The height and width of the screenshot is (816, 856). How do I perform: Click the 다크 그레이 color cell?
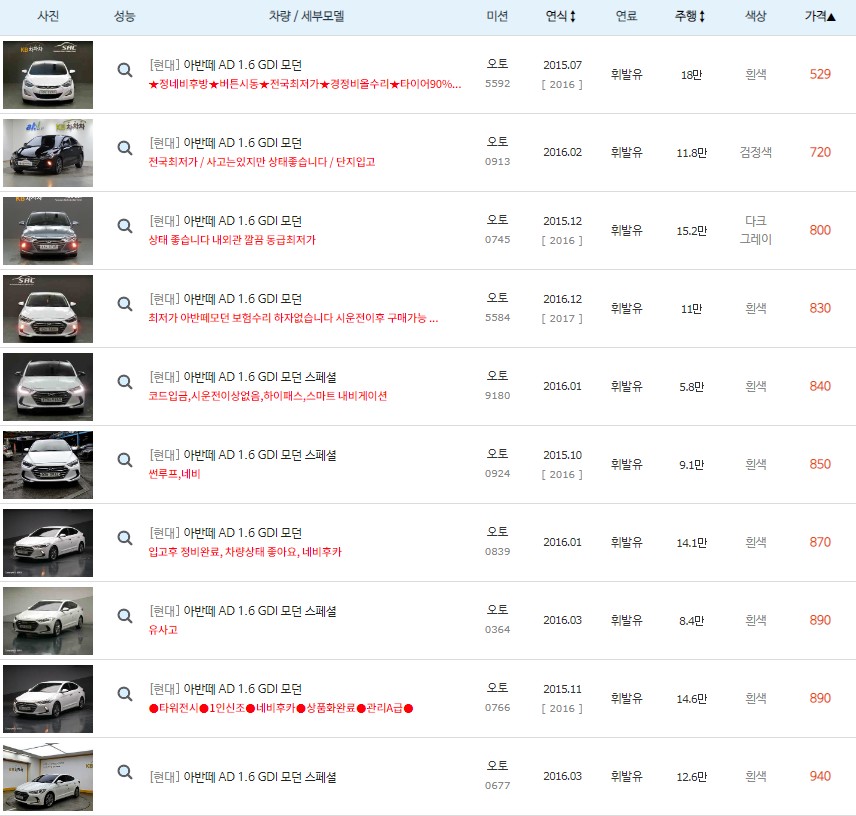756,230
